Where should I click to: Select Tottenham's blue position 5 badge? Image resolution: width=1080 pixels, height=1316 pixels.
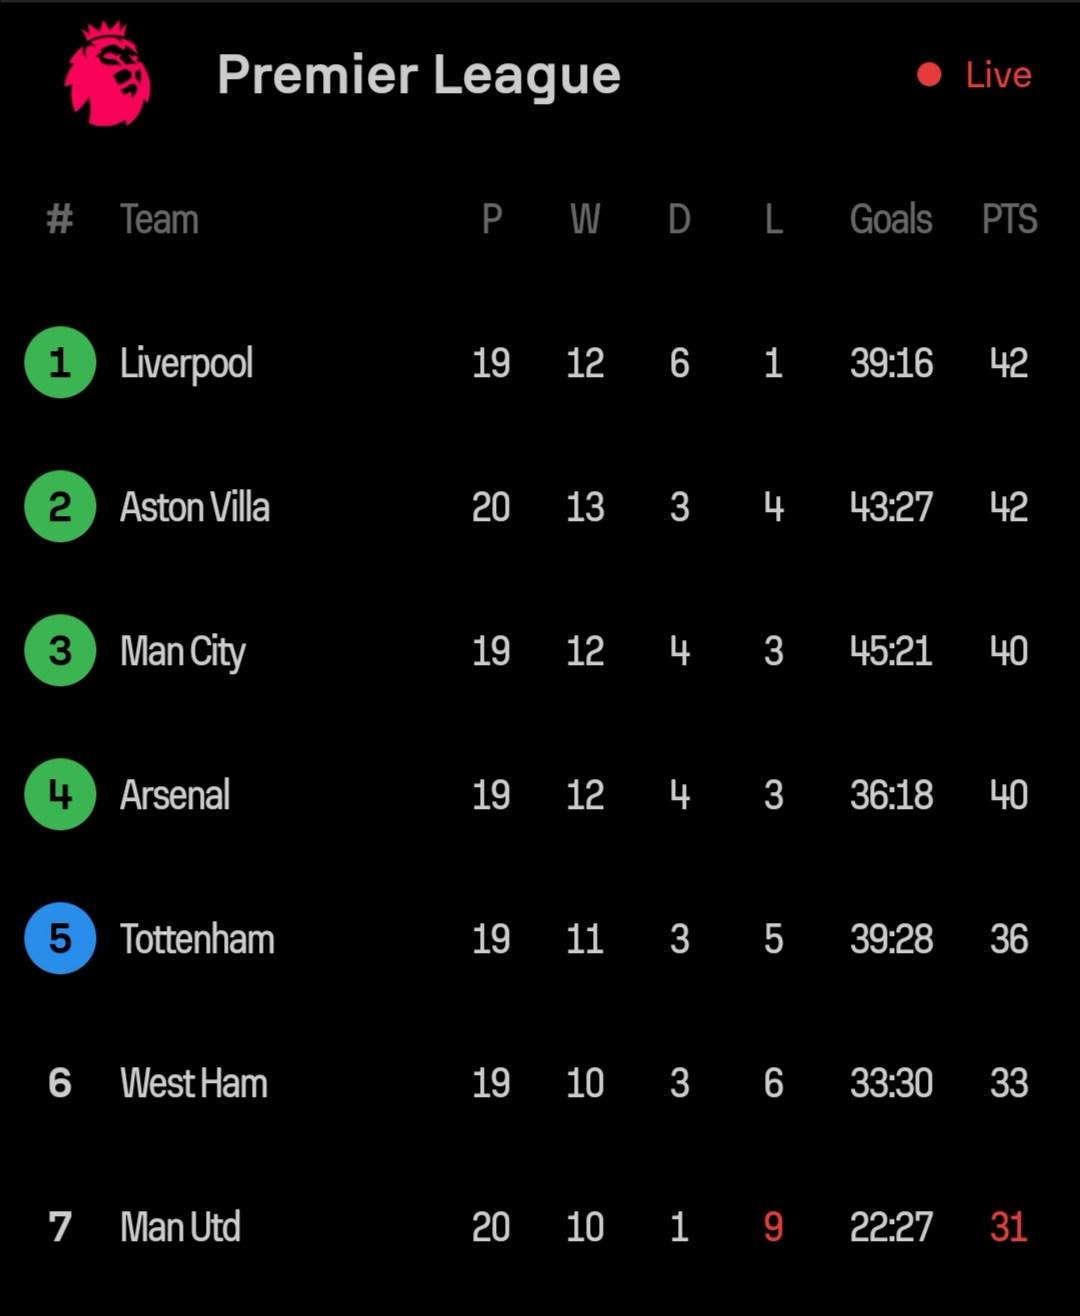click(x=60, y=938)
